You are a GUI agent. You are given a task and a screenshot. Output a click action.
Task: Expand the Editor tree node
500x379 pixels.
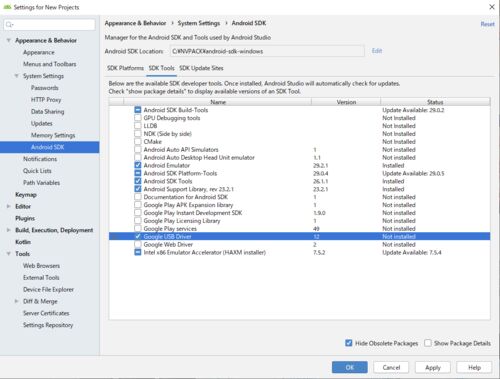coord(9,206)
